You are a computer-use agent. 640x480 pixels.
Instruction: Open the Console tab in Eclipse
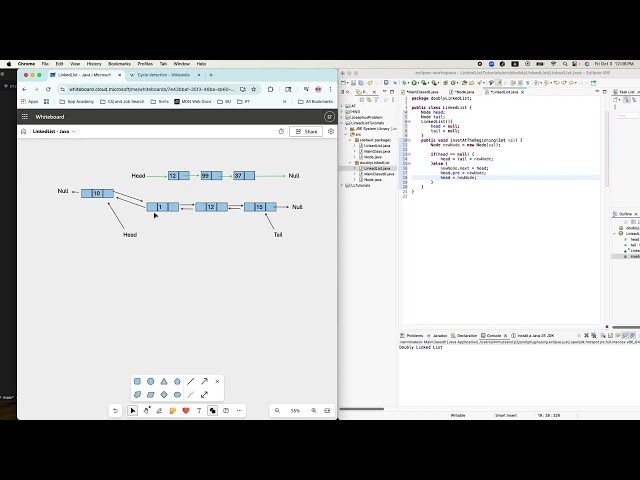coord(493,336)
